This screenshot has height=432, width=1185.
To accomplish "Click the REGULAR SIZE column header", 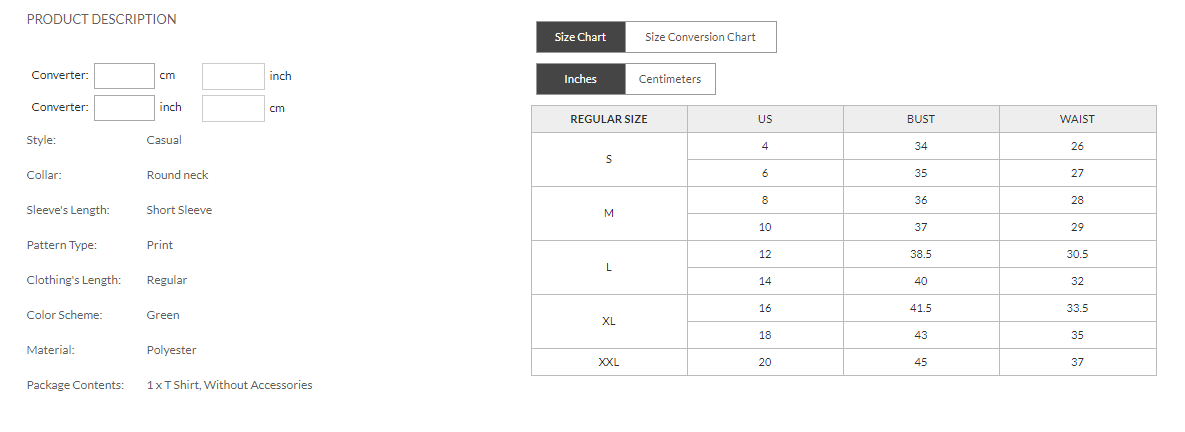I will point(609,119).
